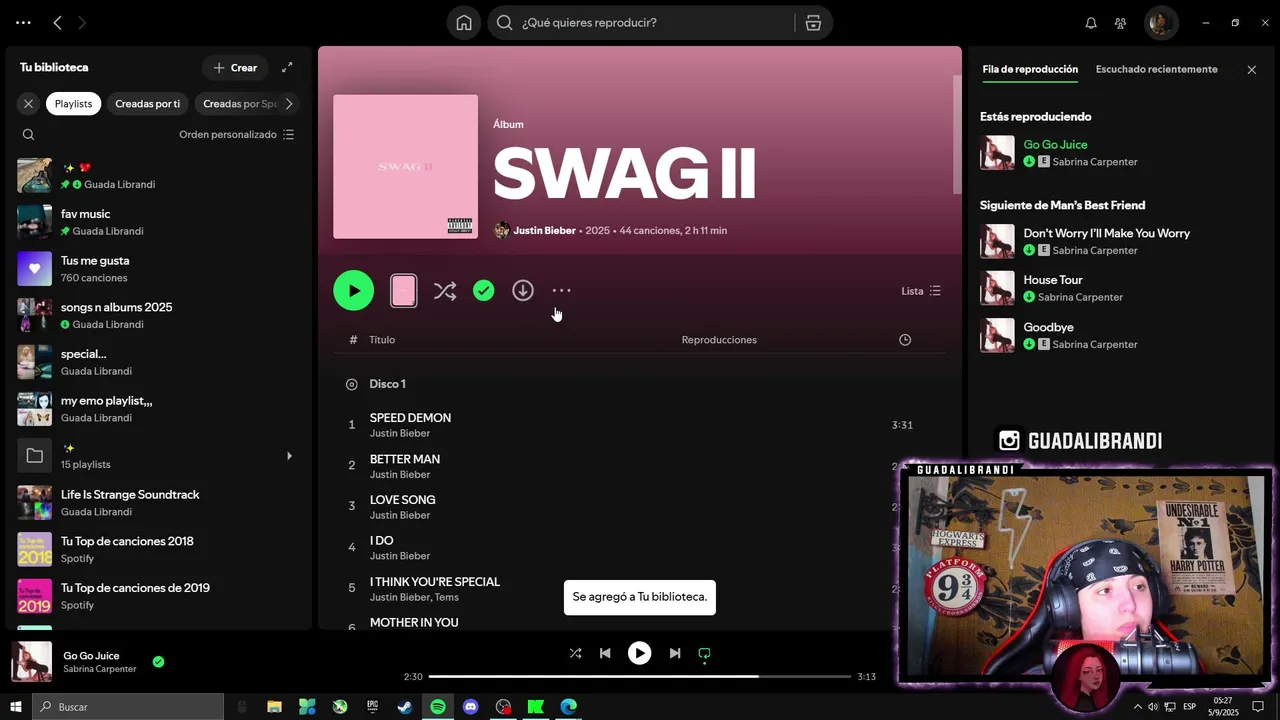This screenshot has height=720, width=1280.
Task: Click the Crear button
Action: tap(235, 67)
